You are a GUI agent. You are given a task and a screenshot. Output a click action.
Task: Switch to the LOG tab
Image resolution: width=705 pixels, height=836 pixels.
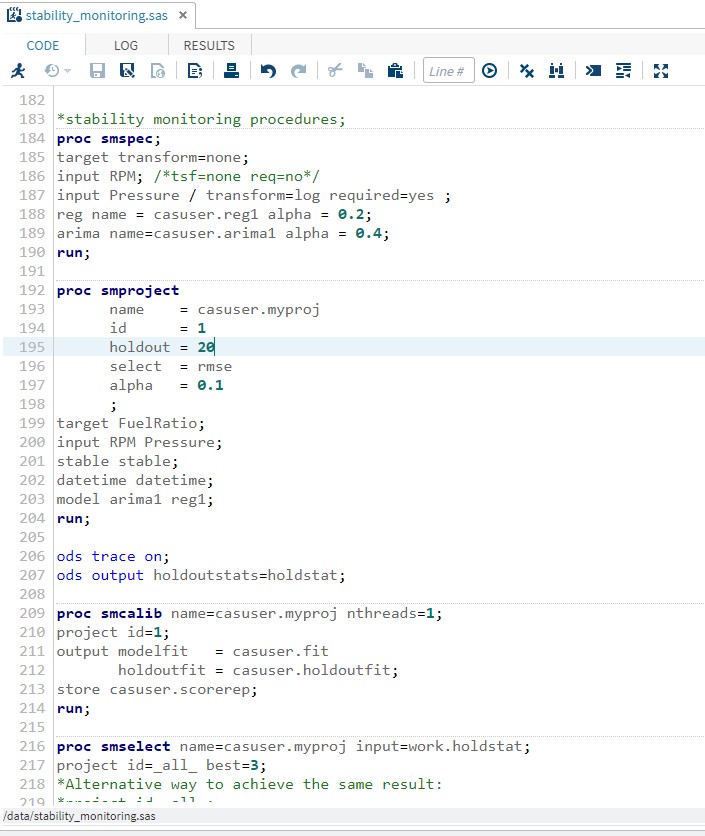(126, 45)
